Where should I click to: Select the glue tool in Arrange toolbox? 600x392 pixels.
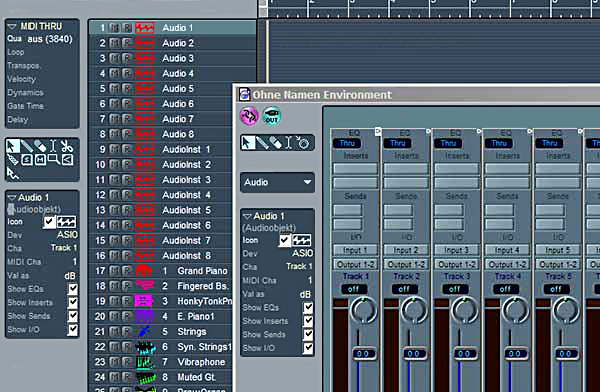[13, 160]
